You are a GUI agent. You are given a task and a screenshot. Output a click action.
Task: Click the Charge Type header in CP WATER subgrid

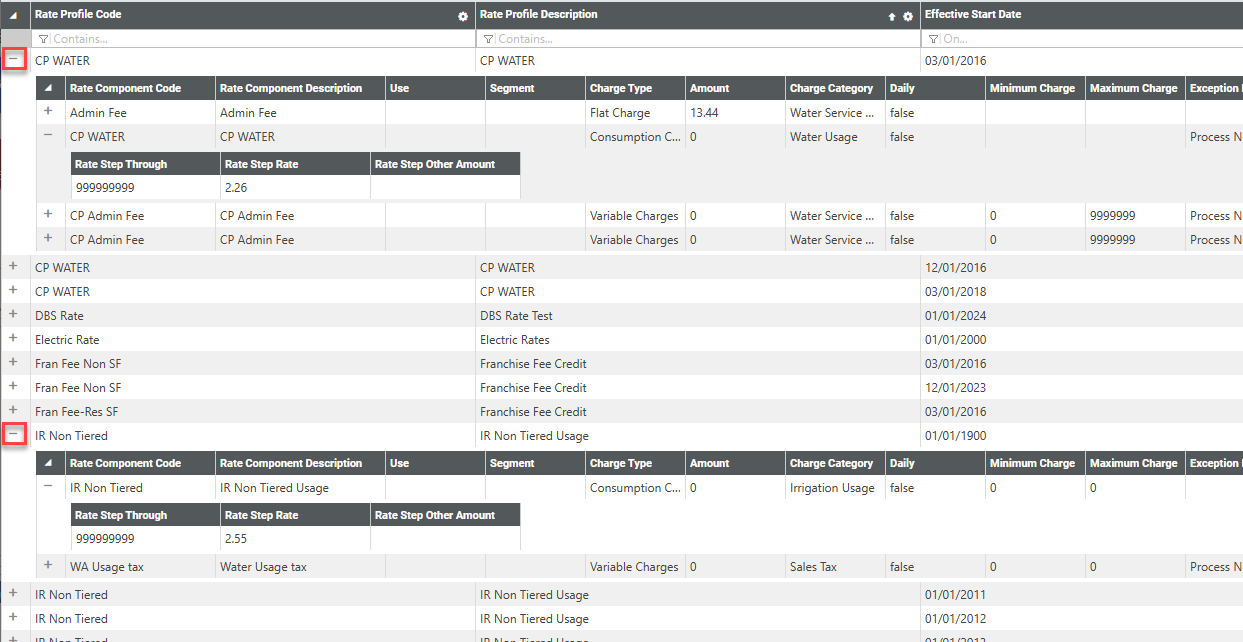(x=620, y=88)
